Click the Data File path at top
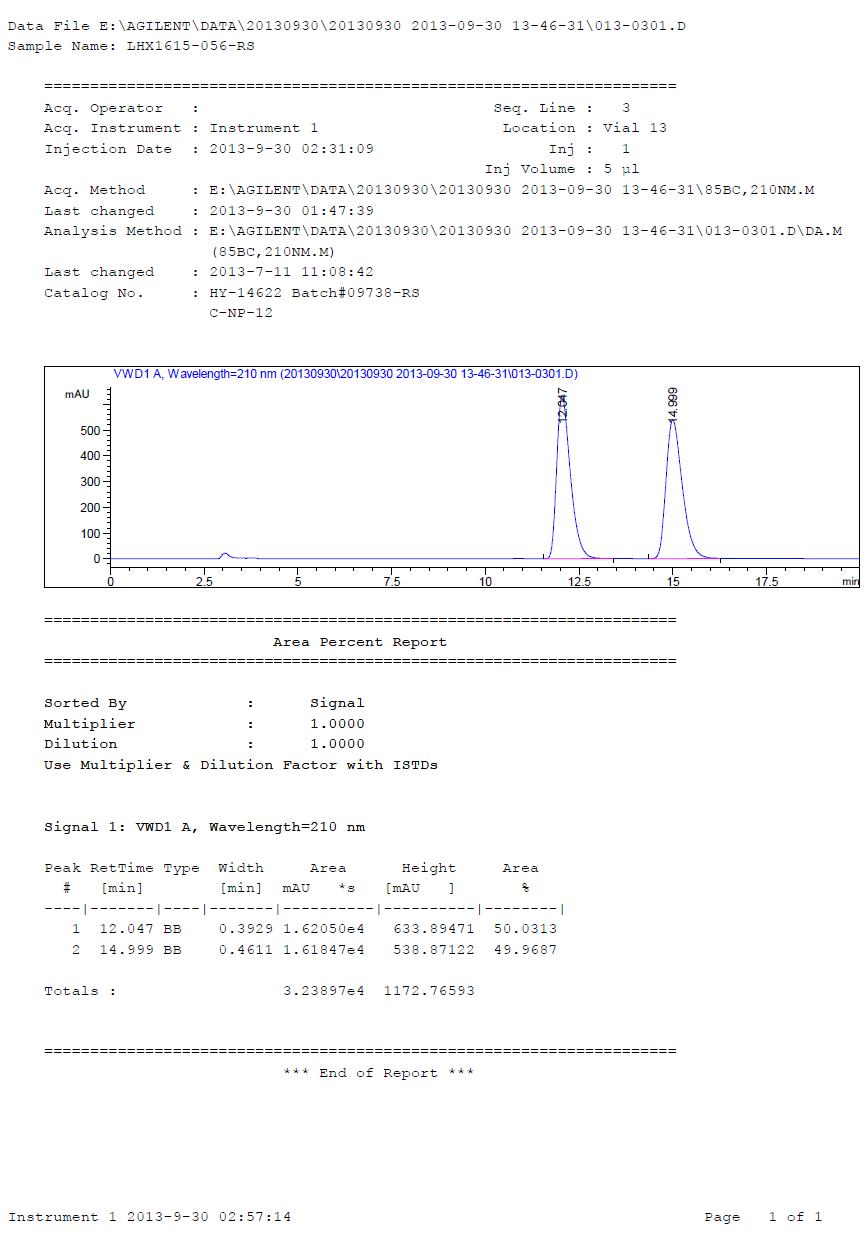 (x=346, y=25)
